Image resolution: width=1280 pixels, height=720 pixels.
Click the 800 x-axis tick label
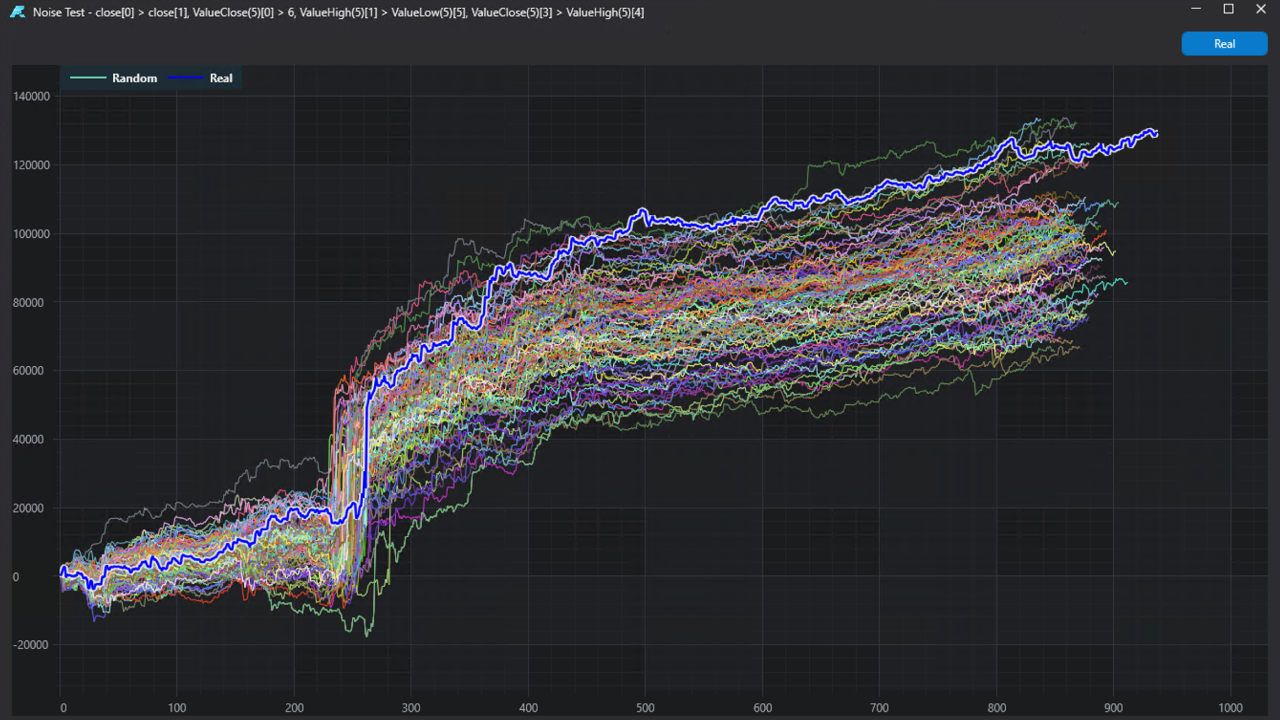coord(996,707)
